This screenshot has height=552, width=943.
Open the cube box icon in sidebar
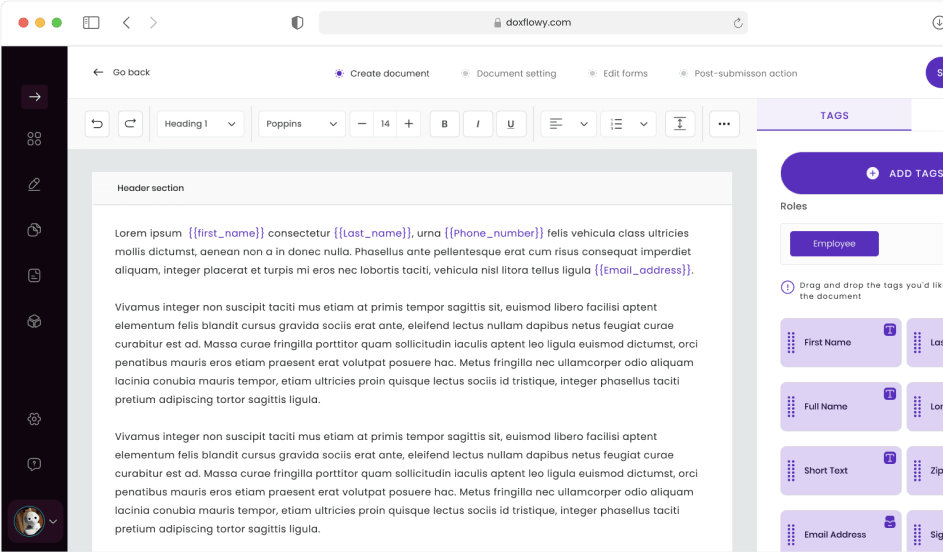pos(34,321)
